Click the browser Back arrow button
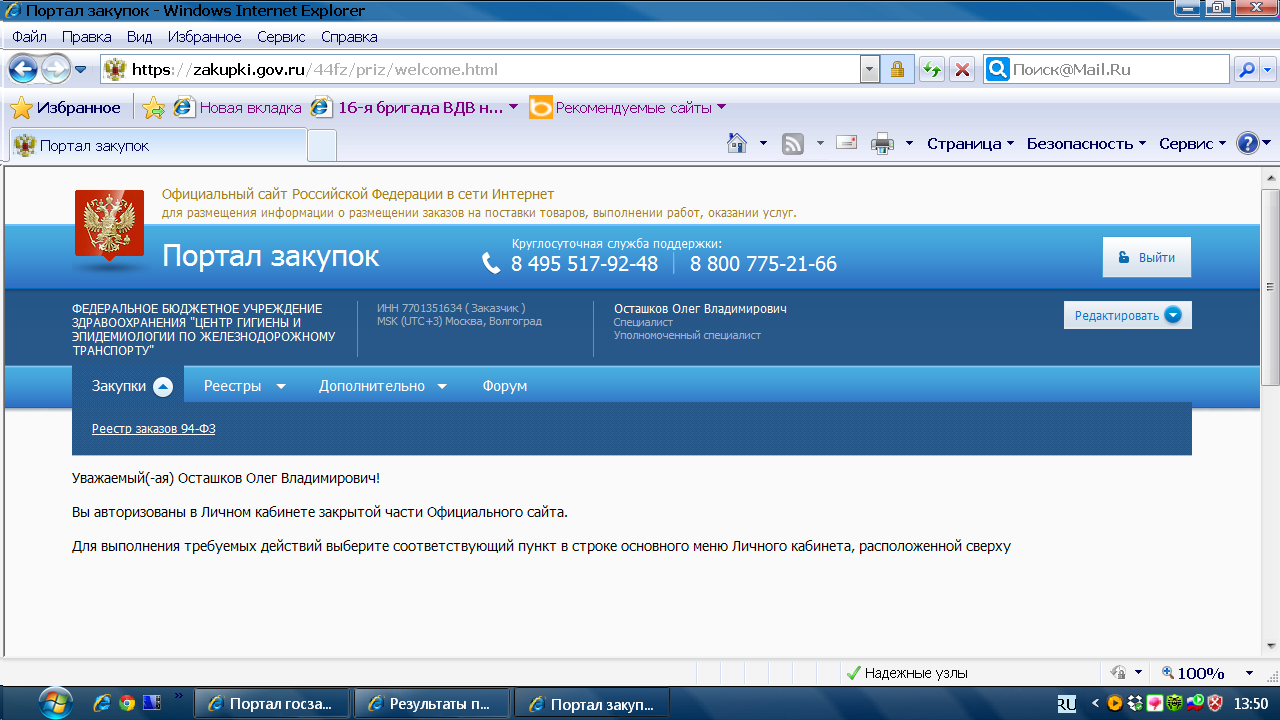Viewport: 1280px width, 720px height. 24,69
